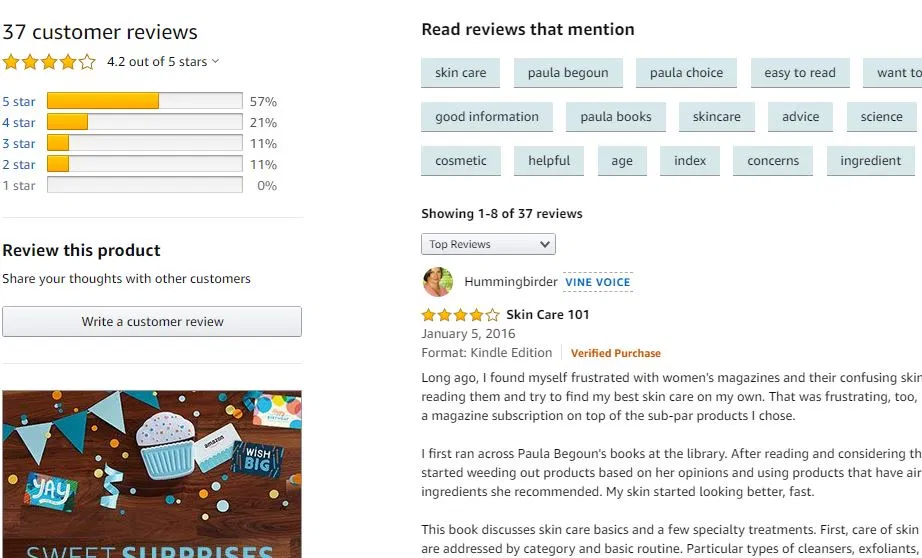The height and width of the screenshot is (558, 922).
Task: Filter reviews by 4 star
Action: click(19, 123)
